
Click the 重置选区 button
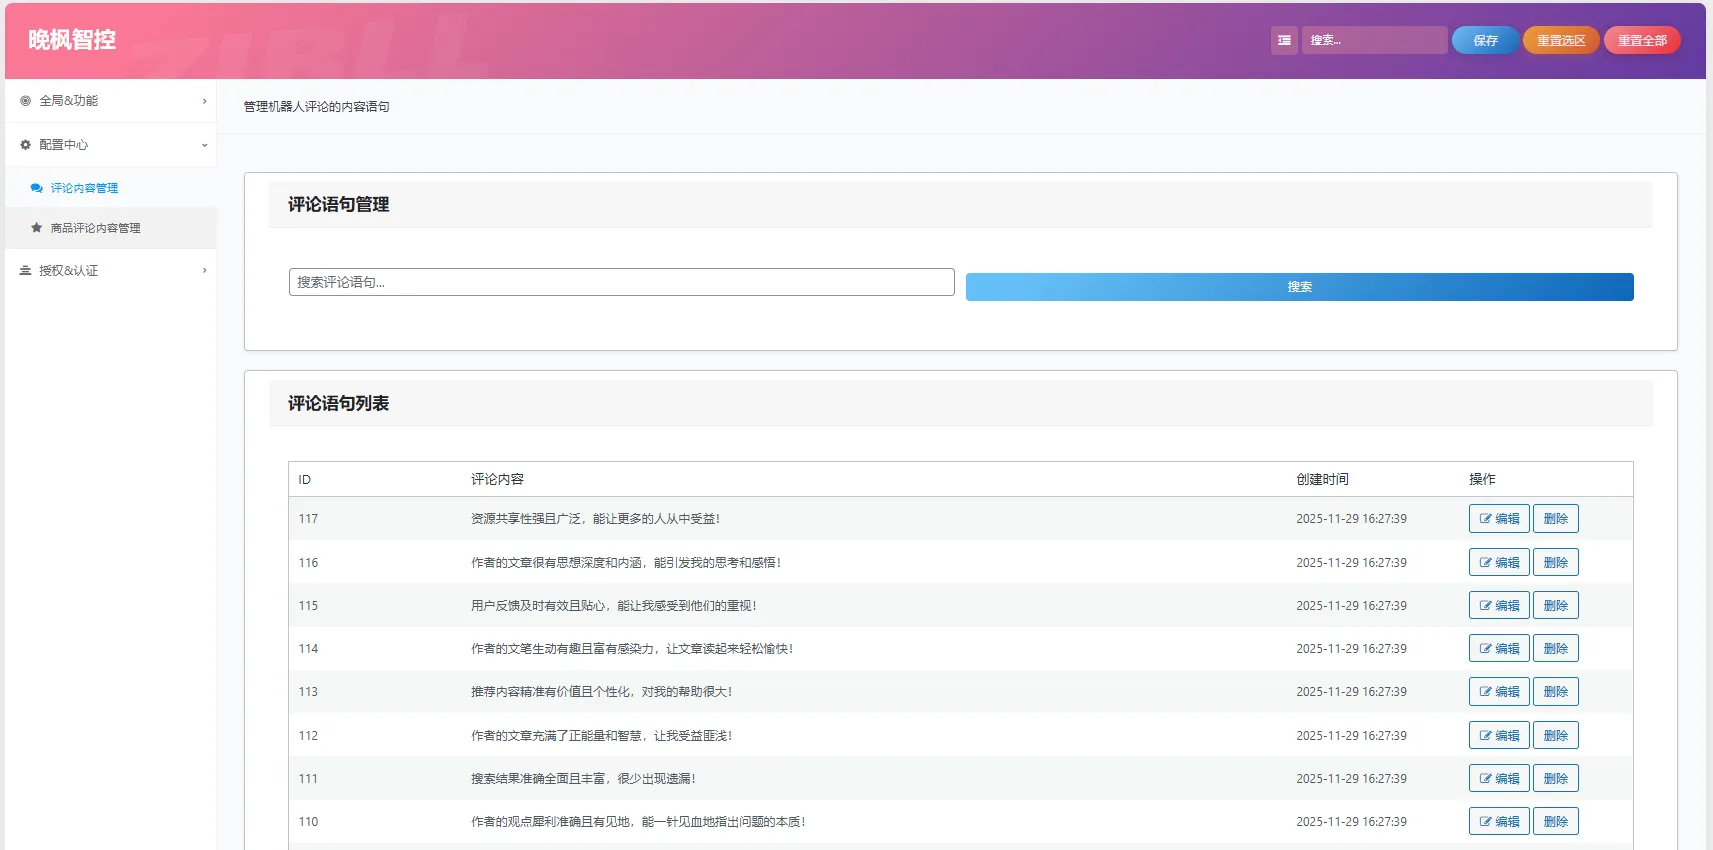(1561, 40)
